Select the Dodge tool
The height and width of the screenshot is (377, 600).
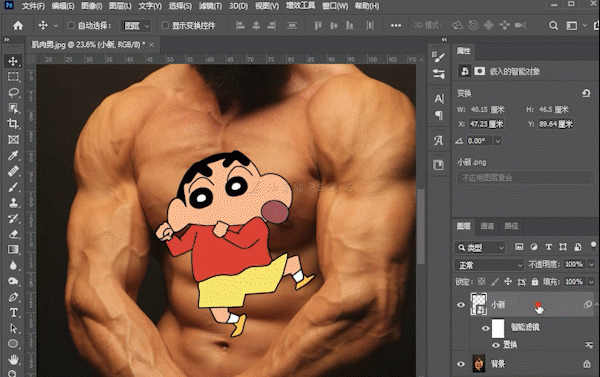click(x=13, y=281)
